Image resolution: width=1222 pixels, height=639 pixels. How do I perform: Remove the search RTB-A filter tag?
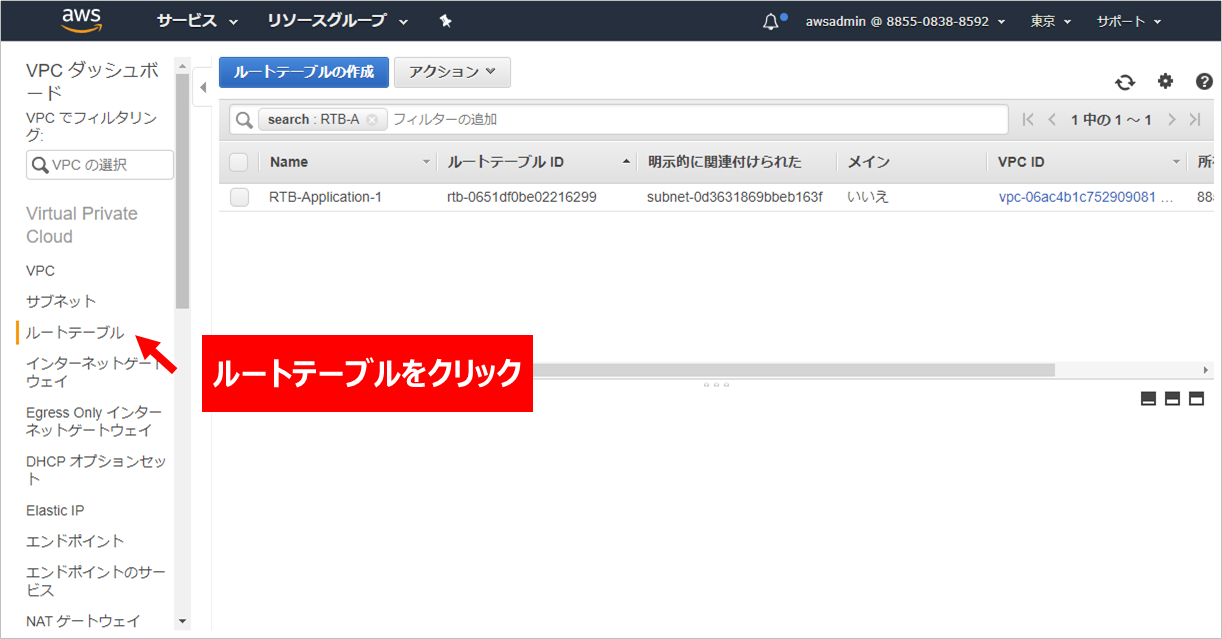click(372, 120)
